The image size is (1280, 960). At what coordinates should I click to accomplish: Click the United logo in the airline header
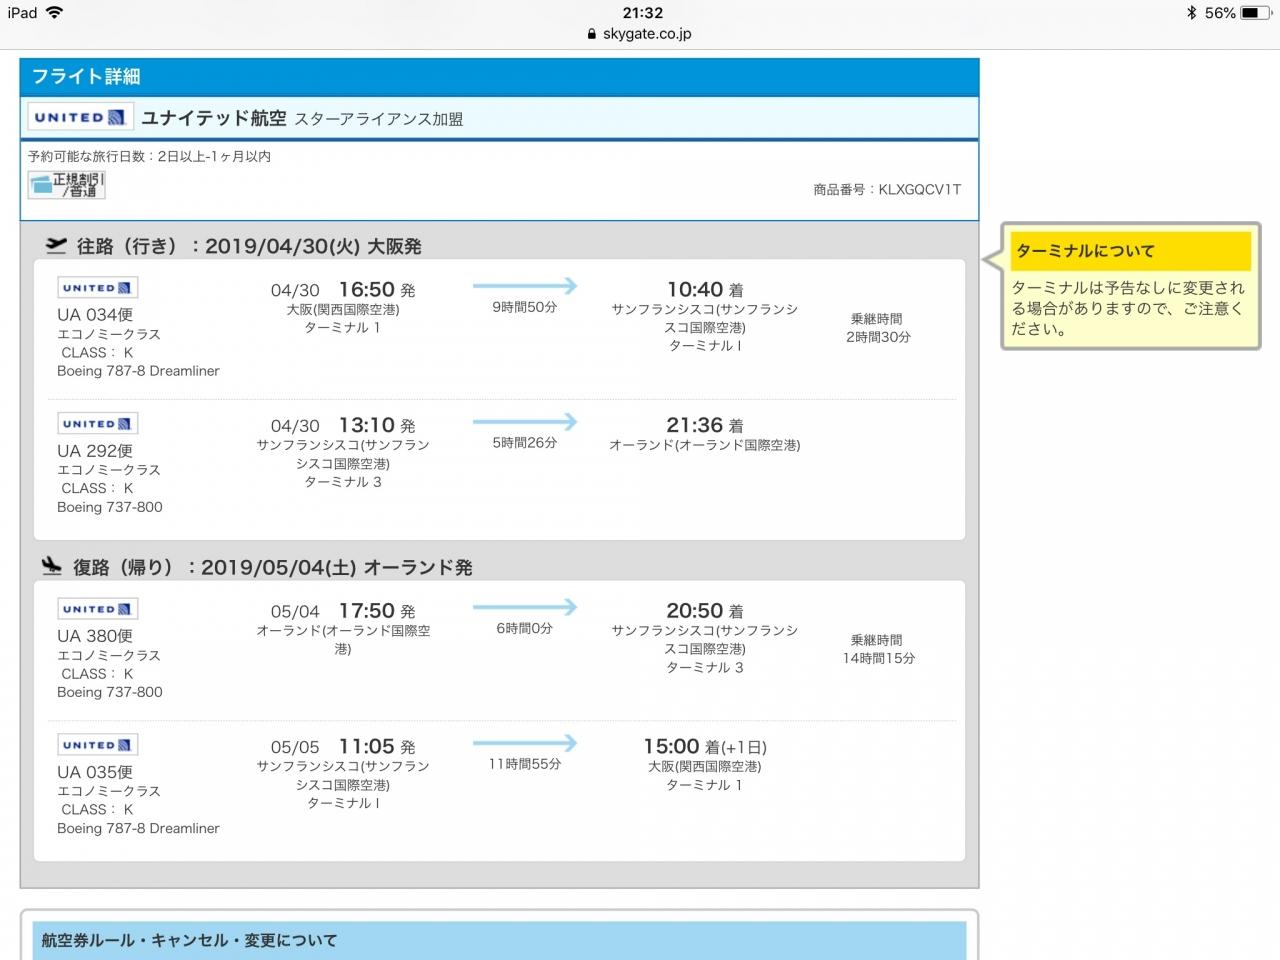[81, 117]
